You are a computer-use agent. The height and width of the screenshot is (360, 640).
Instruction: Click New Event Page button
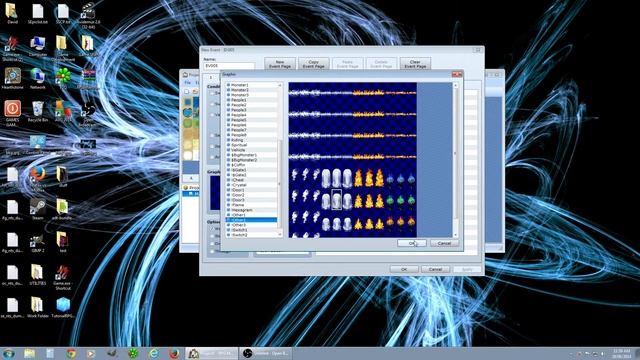pos(280,64)
